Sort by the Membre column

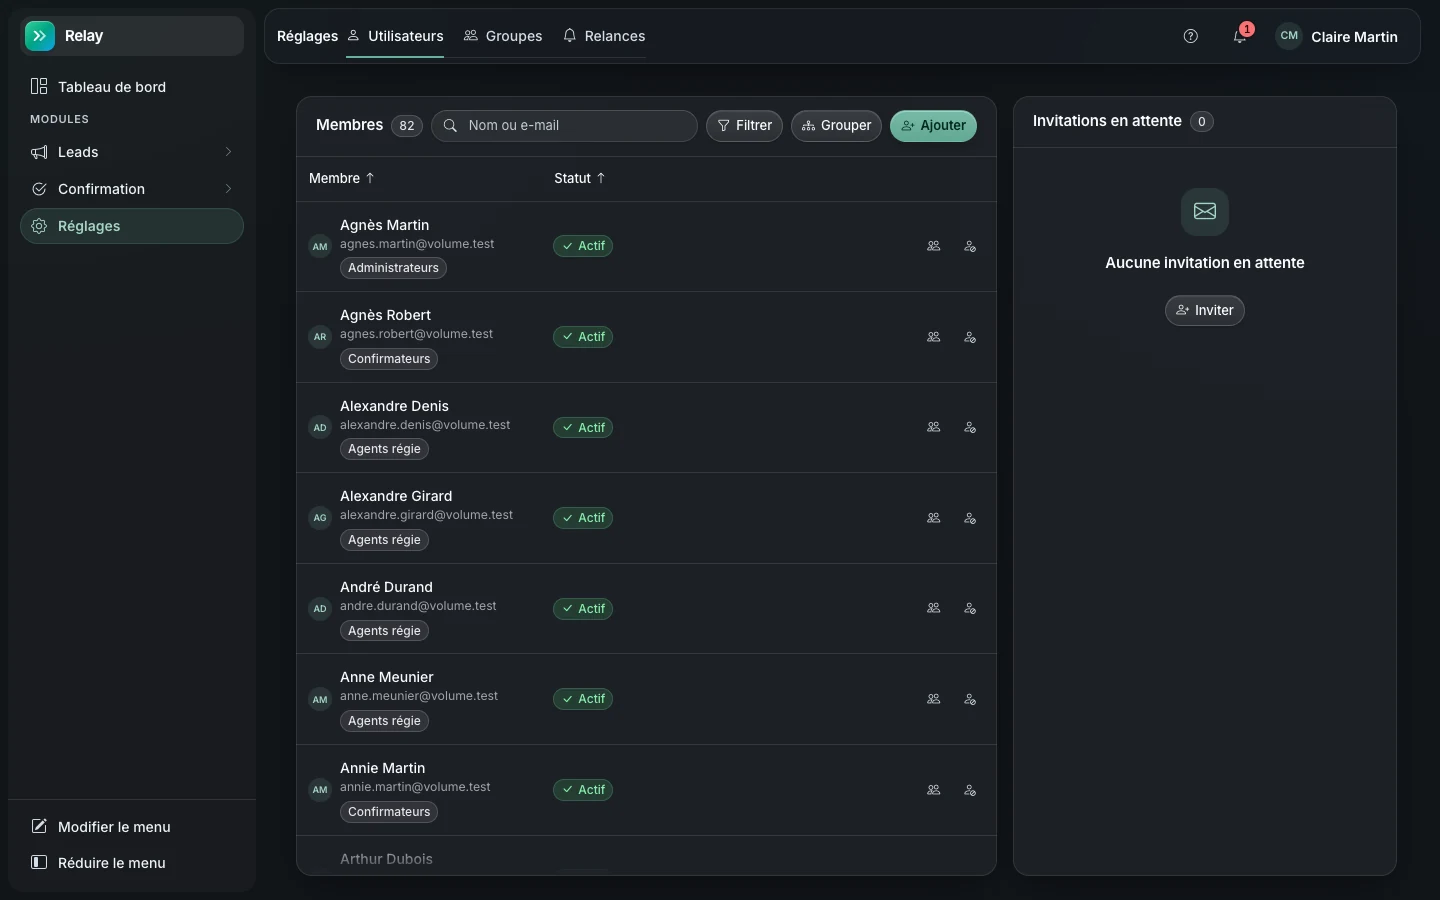342,178
